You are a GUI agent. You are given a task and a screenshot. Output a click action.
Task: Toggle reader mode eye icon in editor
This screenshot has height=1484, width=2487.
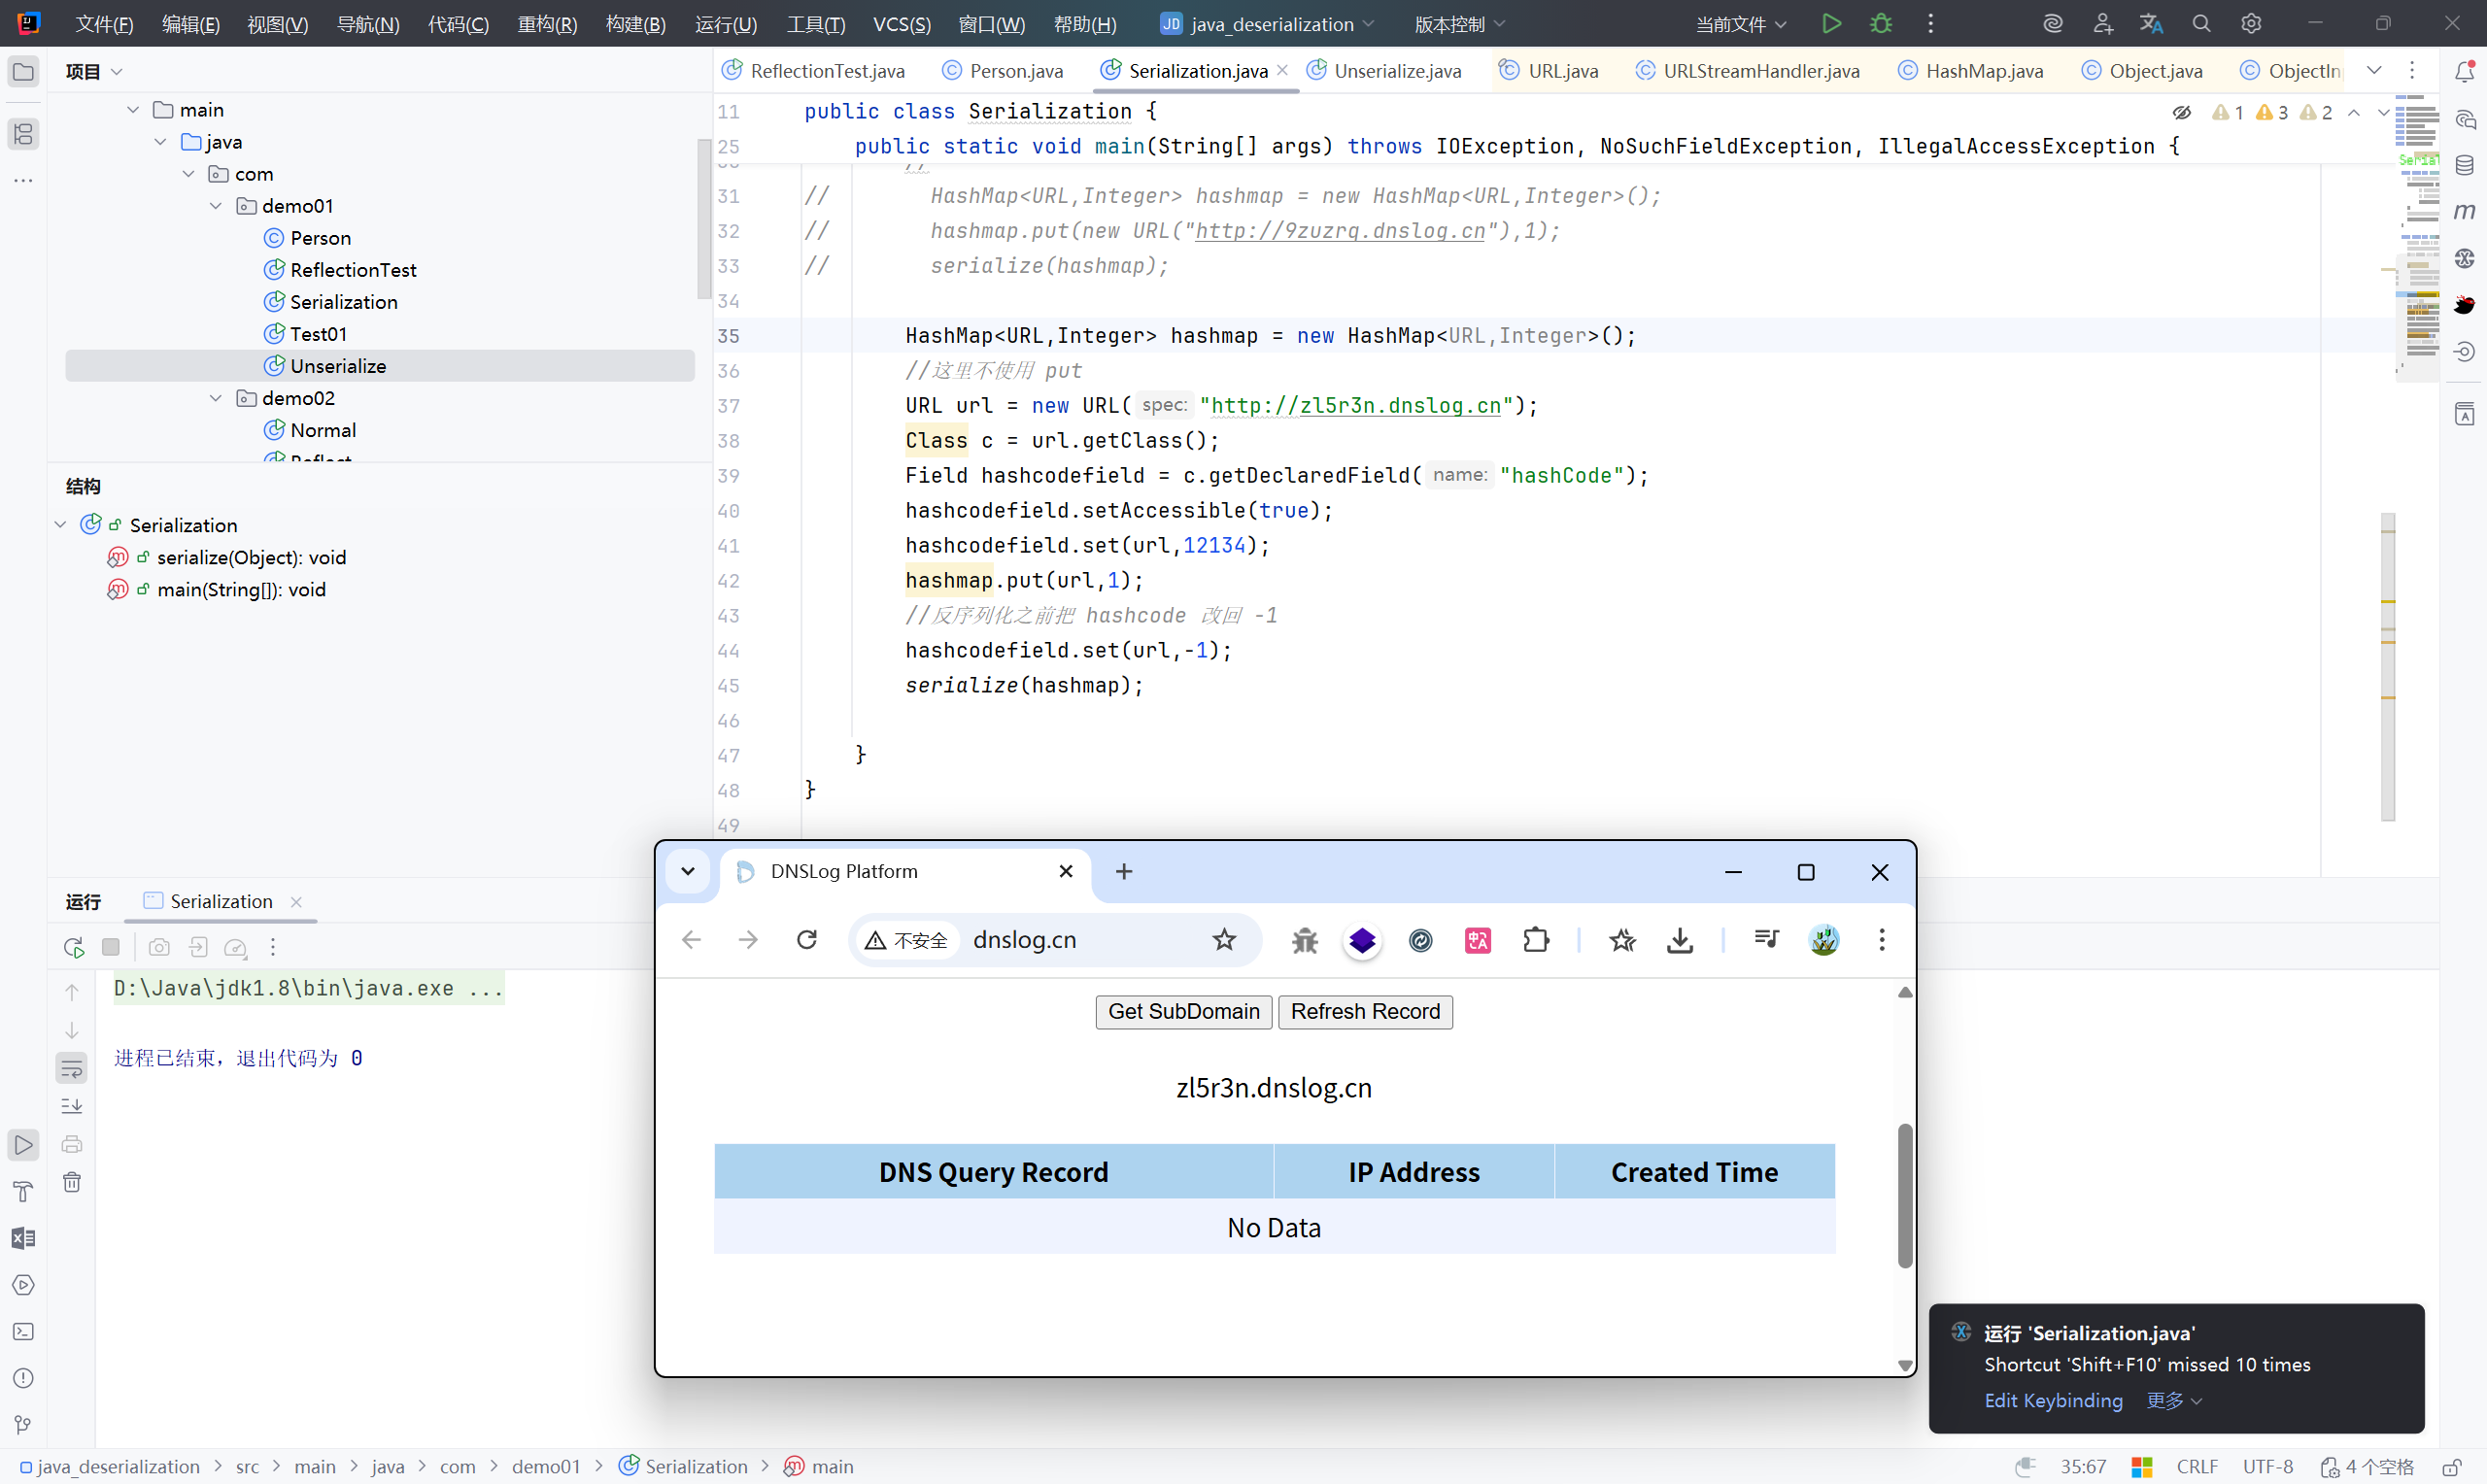point(2182,112)
